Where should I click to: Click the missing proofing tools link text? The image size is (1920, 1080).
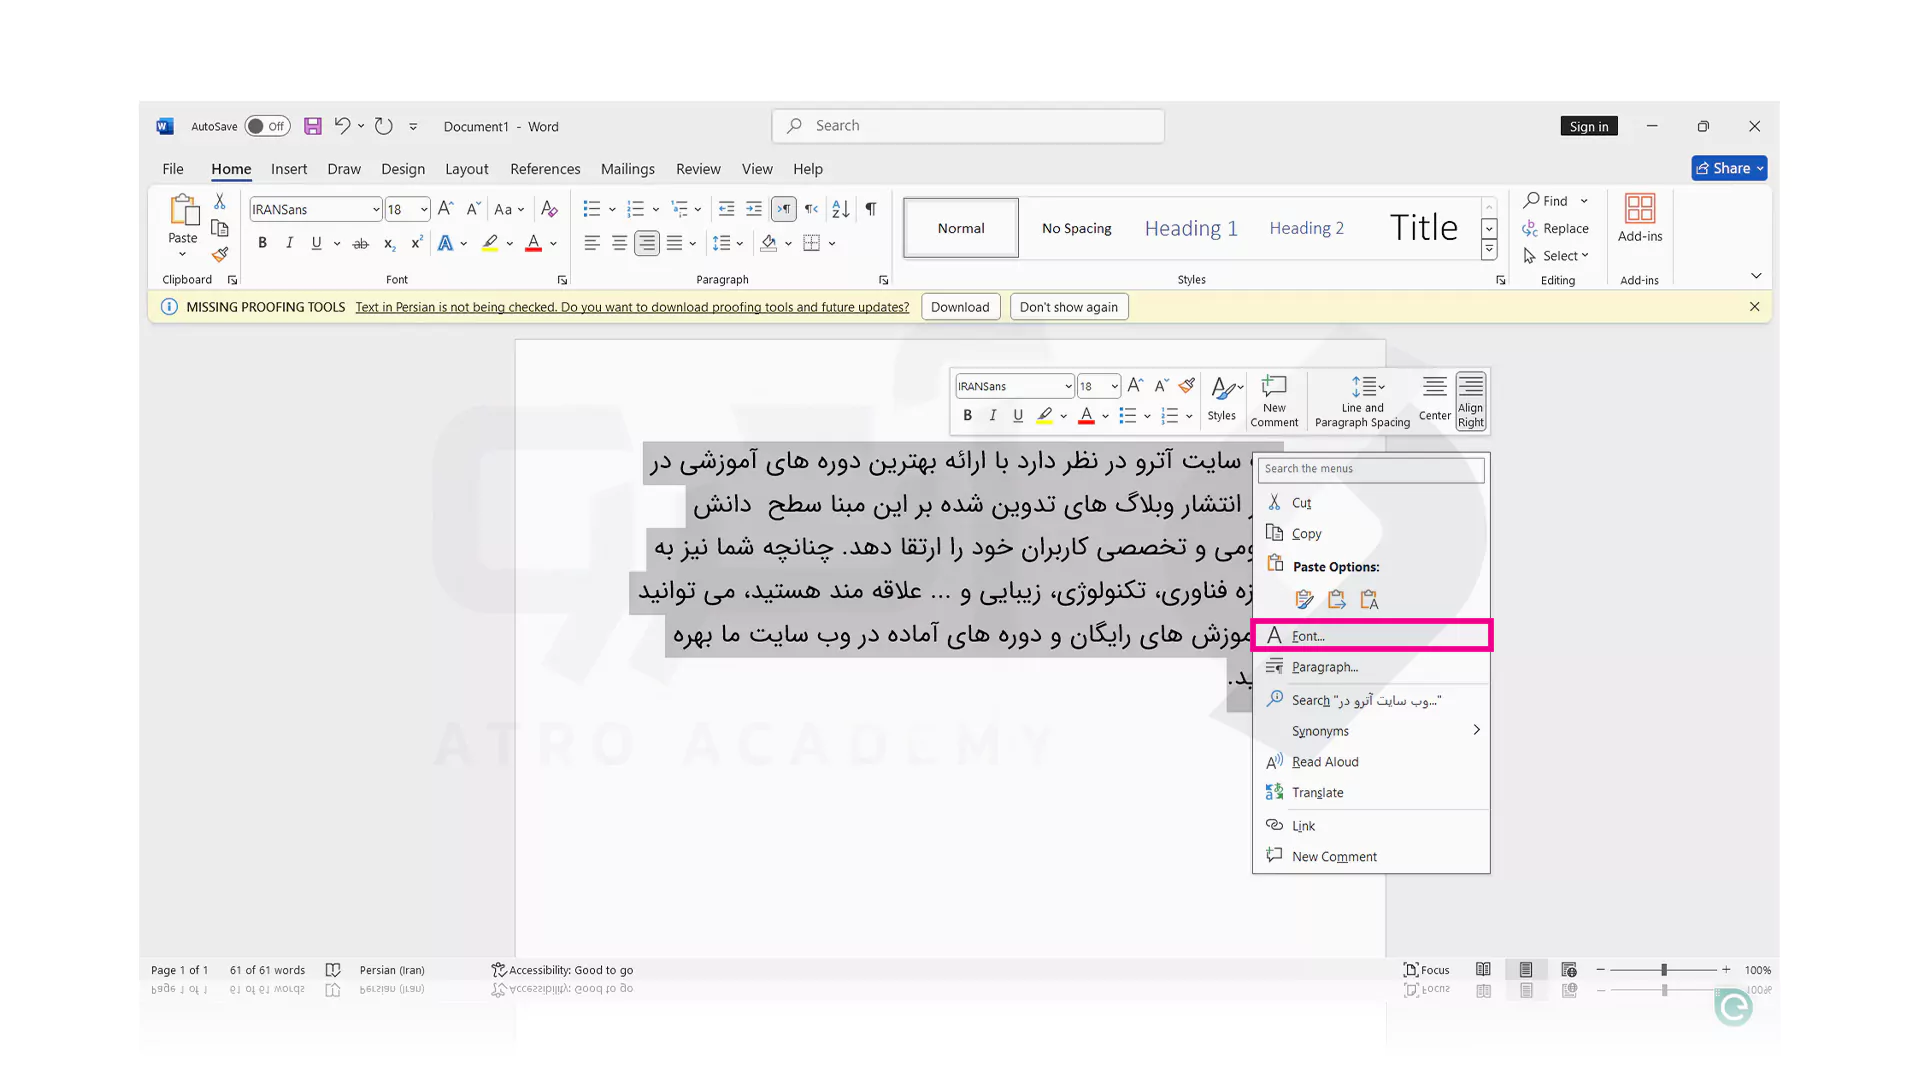click(632, 307)
